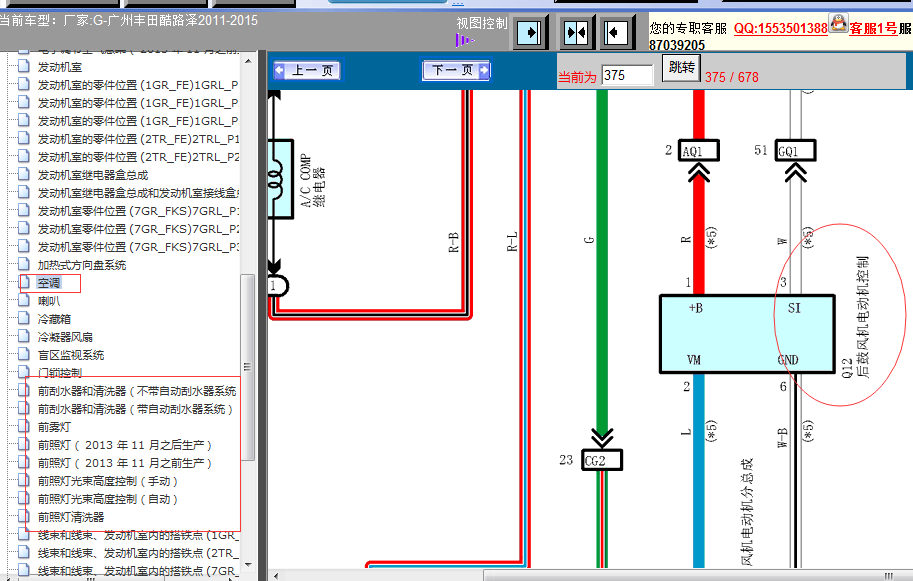Open 前刮水器和清洗器（不带自动刮水器系统）
The height and width of the screenshot is (581, 913).
(x=137, y=391)
